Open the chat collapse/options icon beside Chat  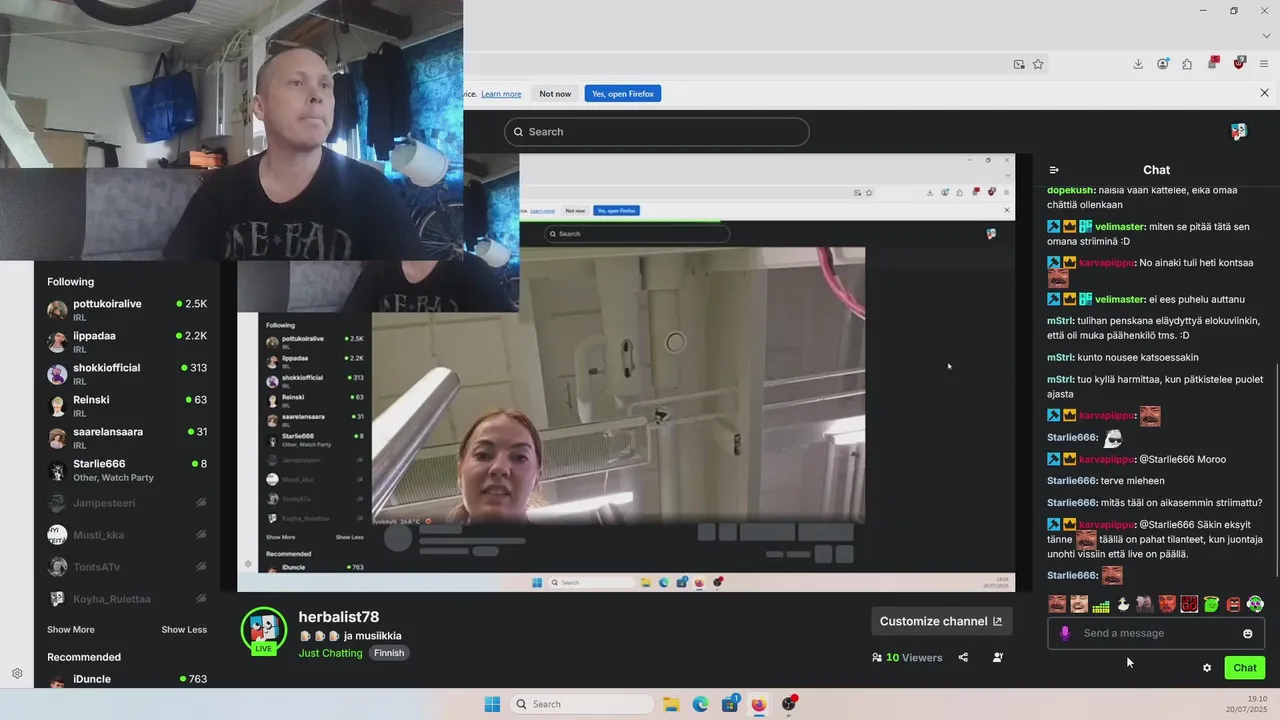point(1054,170)
